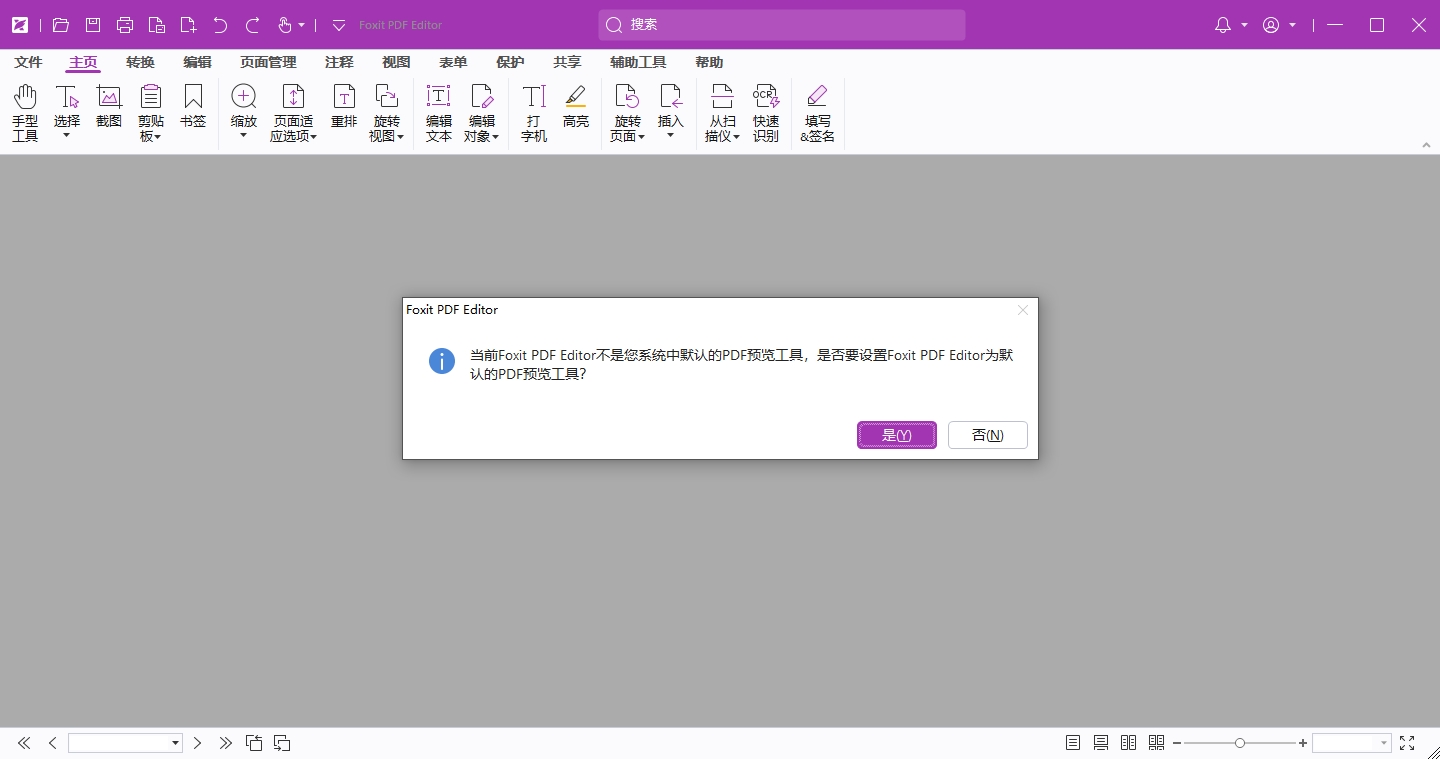The image size is (1440, 759).
Task: Open the Clipboard (剪贴板) tool
Action: (151, 113)
